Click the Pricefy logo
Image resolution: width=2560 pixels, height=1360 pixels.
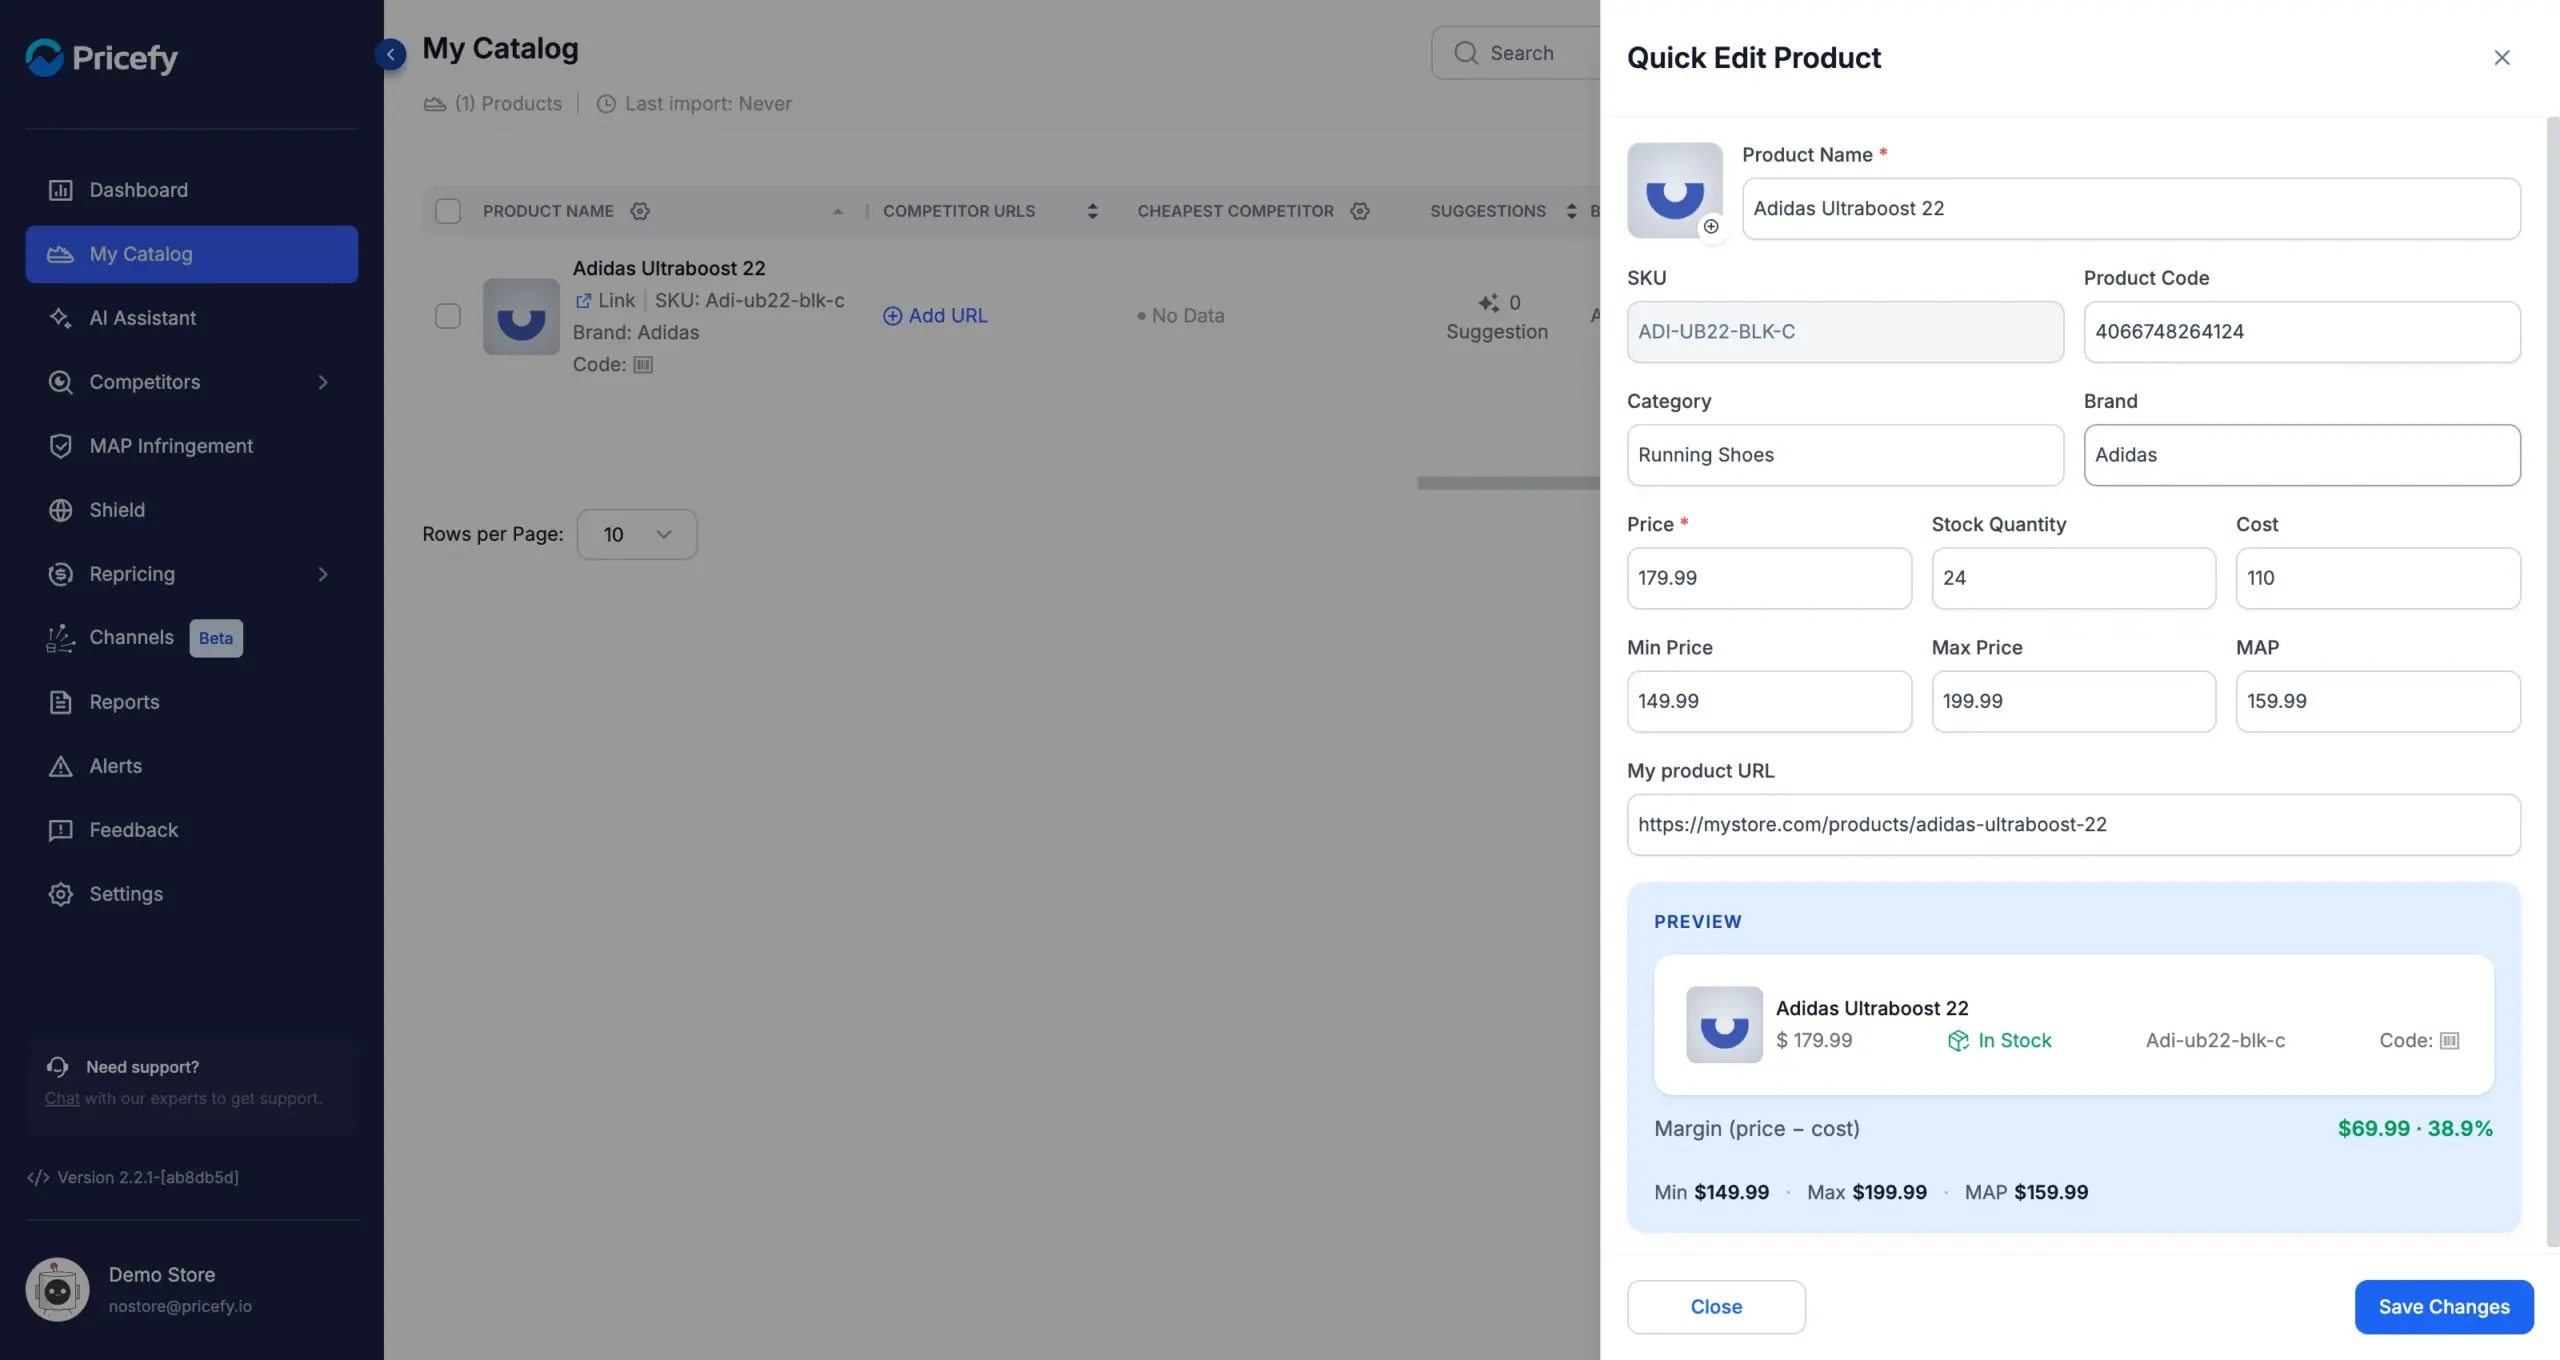point(101,57)
